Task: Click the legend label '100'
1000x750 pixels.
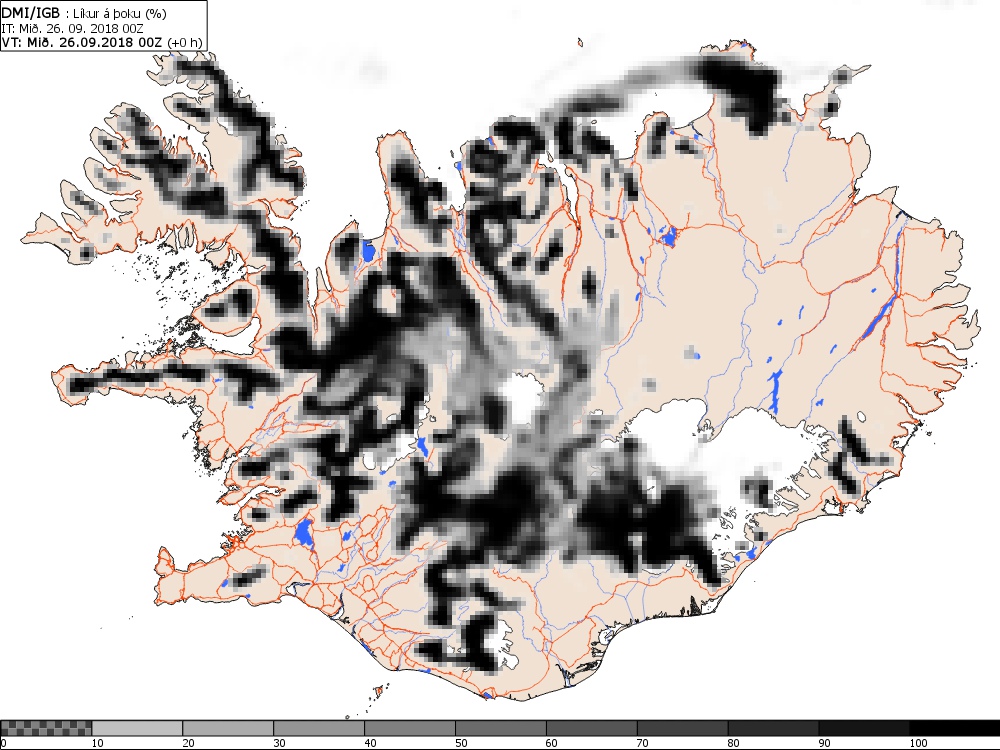Action: click(918, 743)
